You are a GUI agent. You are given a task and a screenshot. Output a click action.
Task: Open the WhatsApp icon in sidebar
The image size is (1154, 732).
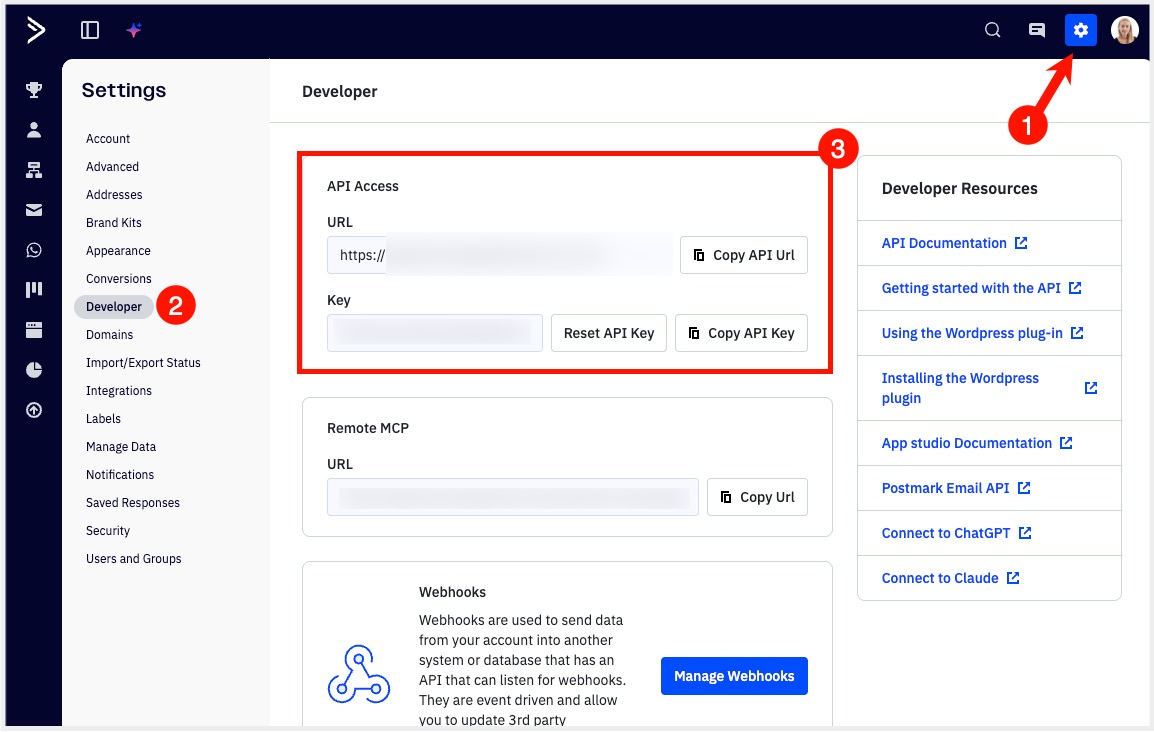point(34,250)
